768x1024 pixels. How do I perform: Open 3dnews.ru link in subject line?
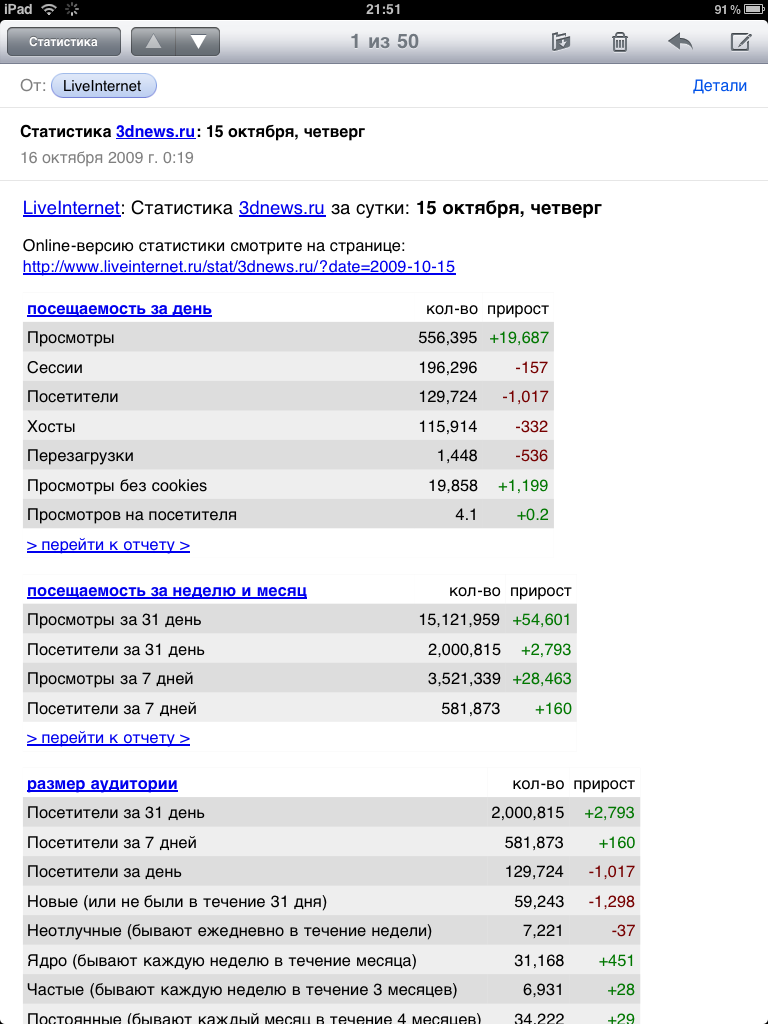tap(156, 131)
